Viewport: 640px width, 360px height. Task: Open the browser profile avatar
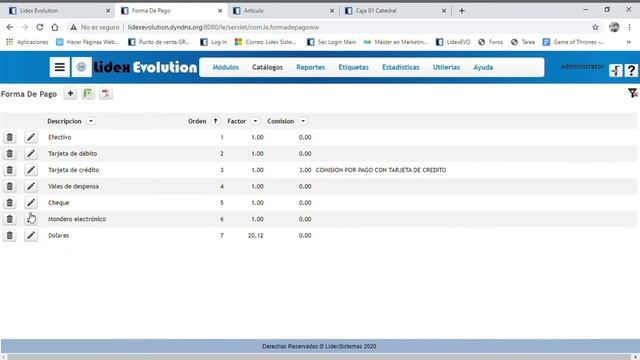click(614, 27)
